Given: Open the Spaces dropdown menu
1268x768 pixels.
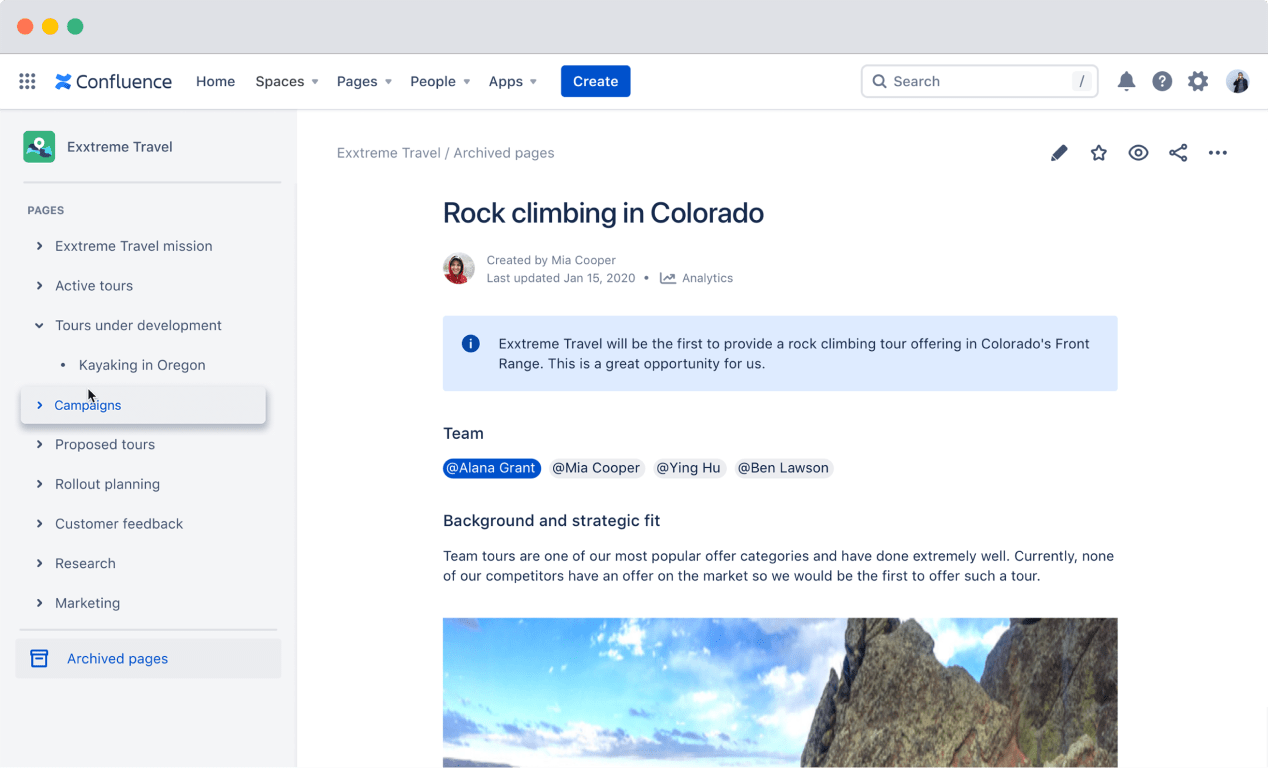Looking at the screenshot, I should tap(286, 81).
